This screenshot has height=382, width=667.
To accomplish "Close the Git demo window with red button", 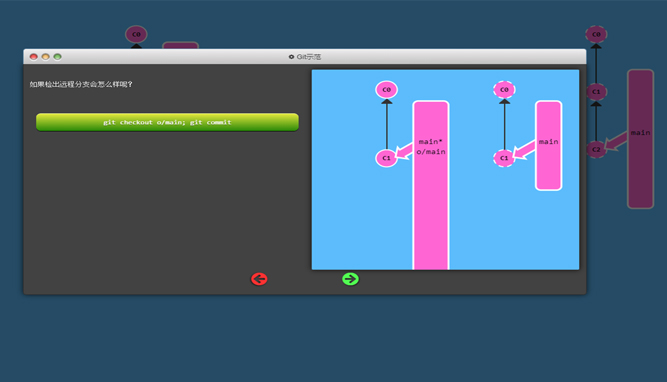I will tap(34, 57).
